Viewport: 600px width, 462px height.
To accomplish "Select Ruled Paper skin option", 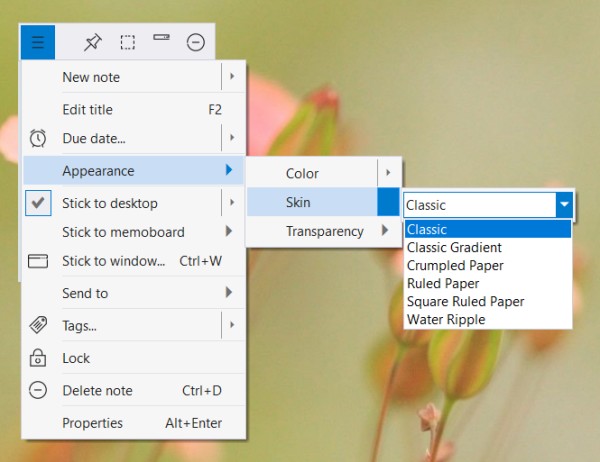I will point(488,283).
